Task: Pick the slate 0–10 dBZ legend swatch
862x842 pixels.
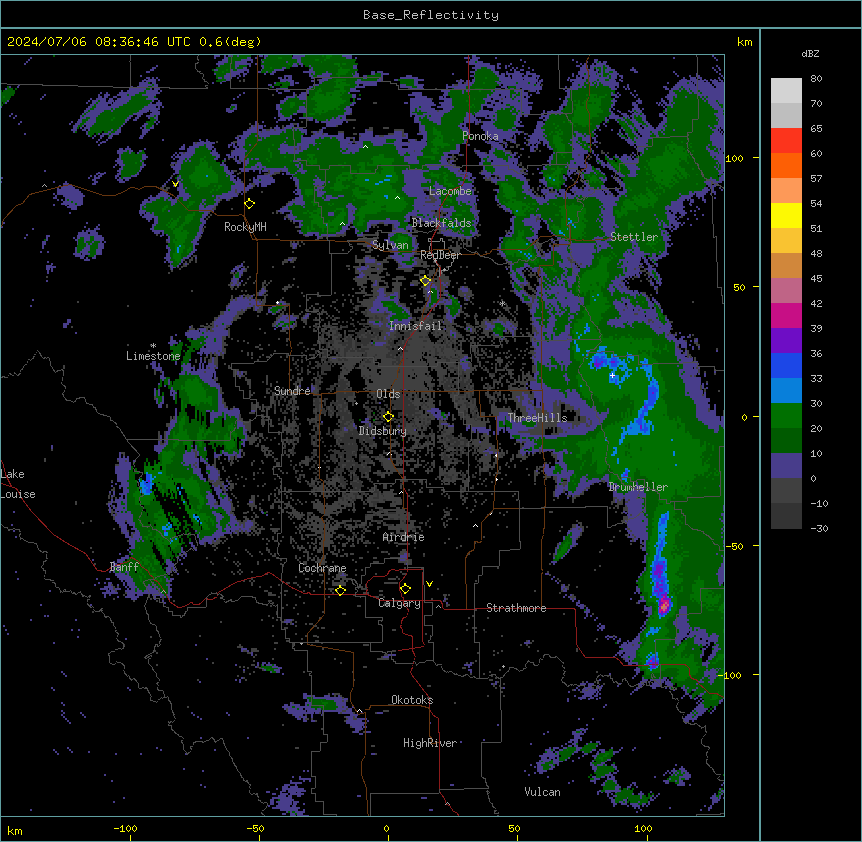Action: (786, 466)
